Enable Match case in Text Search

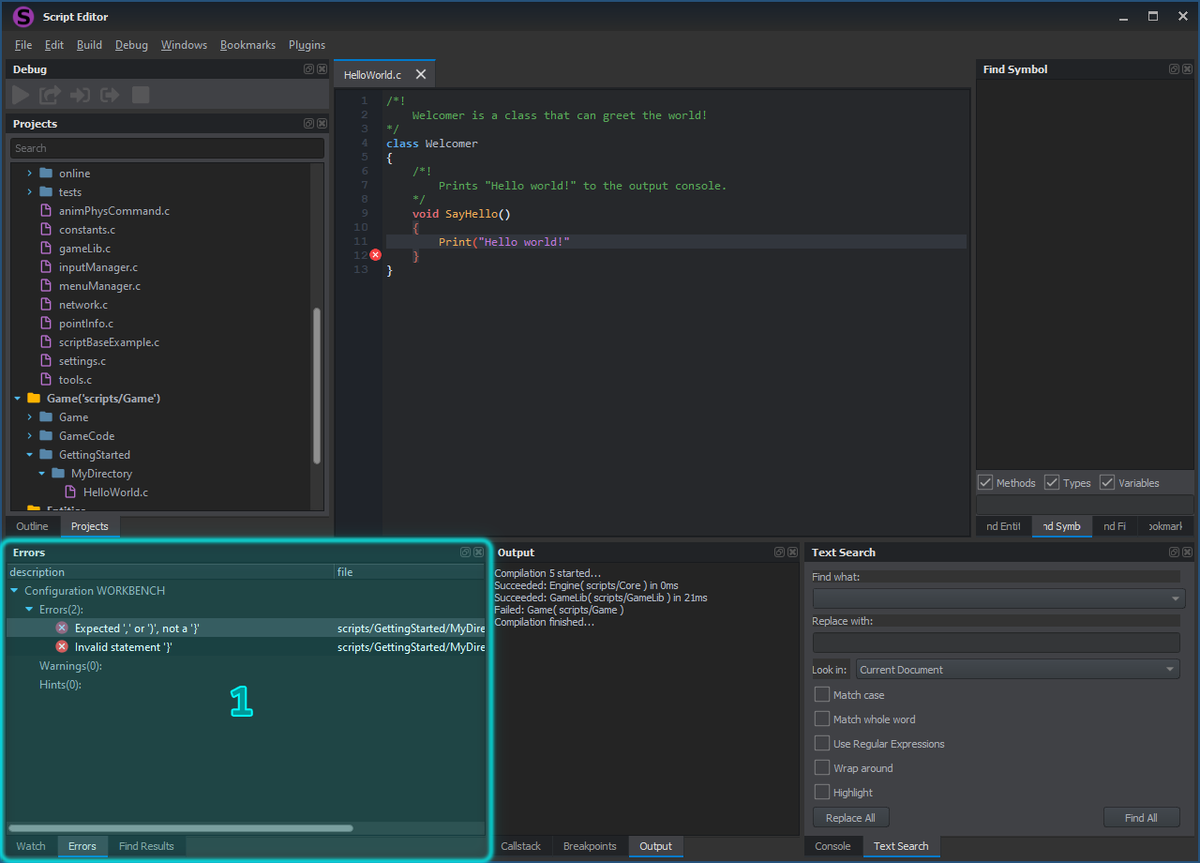coord(823,694)
